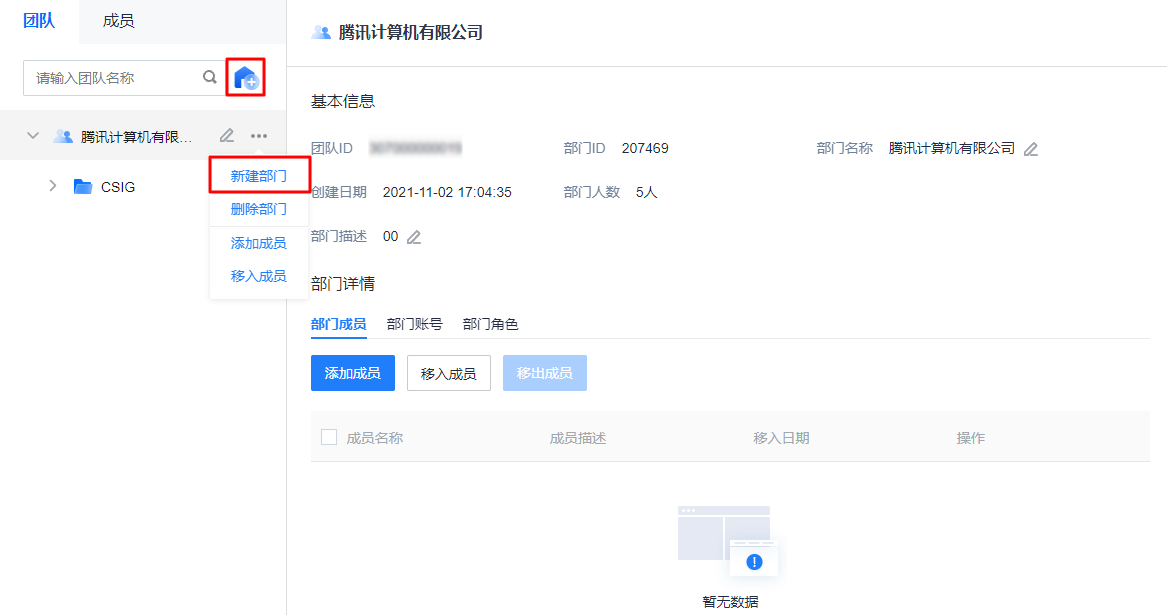Click the blue 添加成员 button
The height and width of the screenshot is (615, 1167).
click(x=353, y=373)
